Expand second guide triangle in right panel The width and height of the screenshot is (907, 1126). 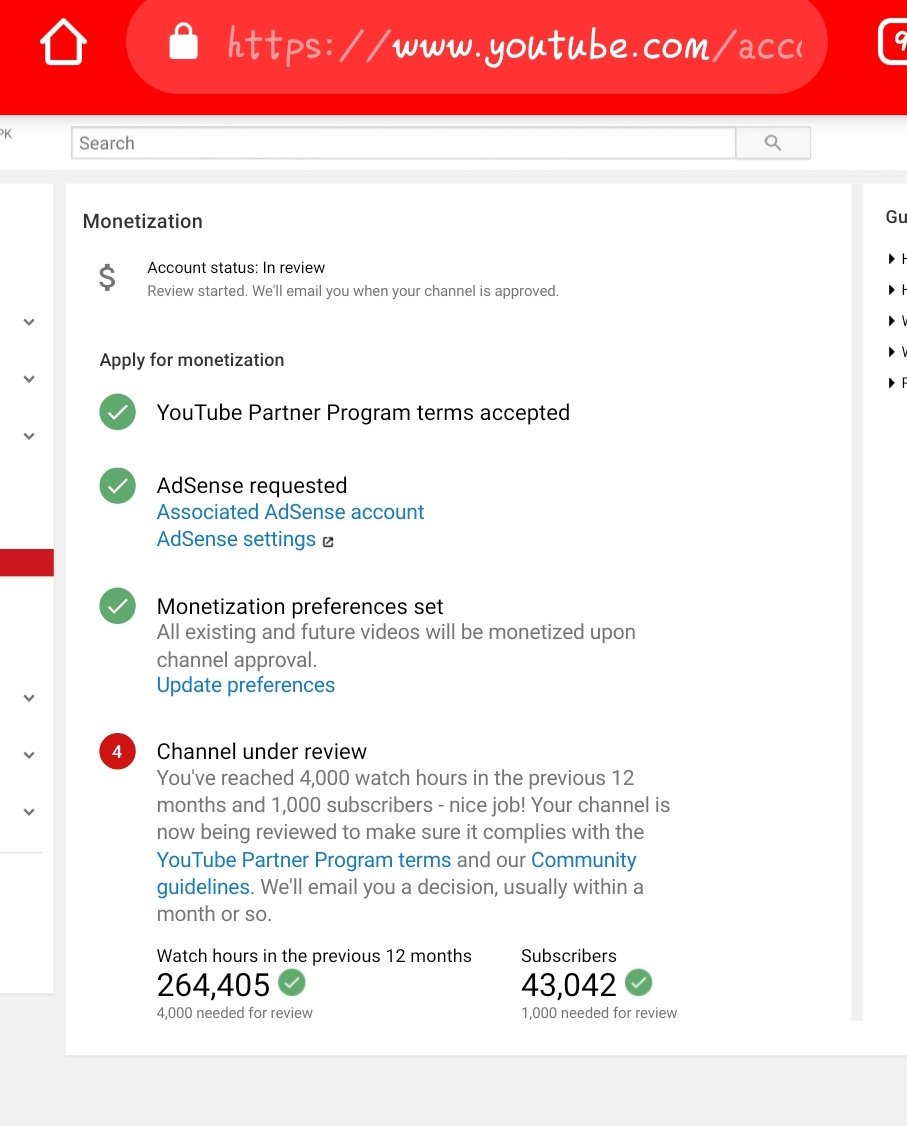[x=891, y=289]
